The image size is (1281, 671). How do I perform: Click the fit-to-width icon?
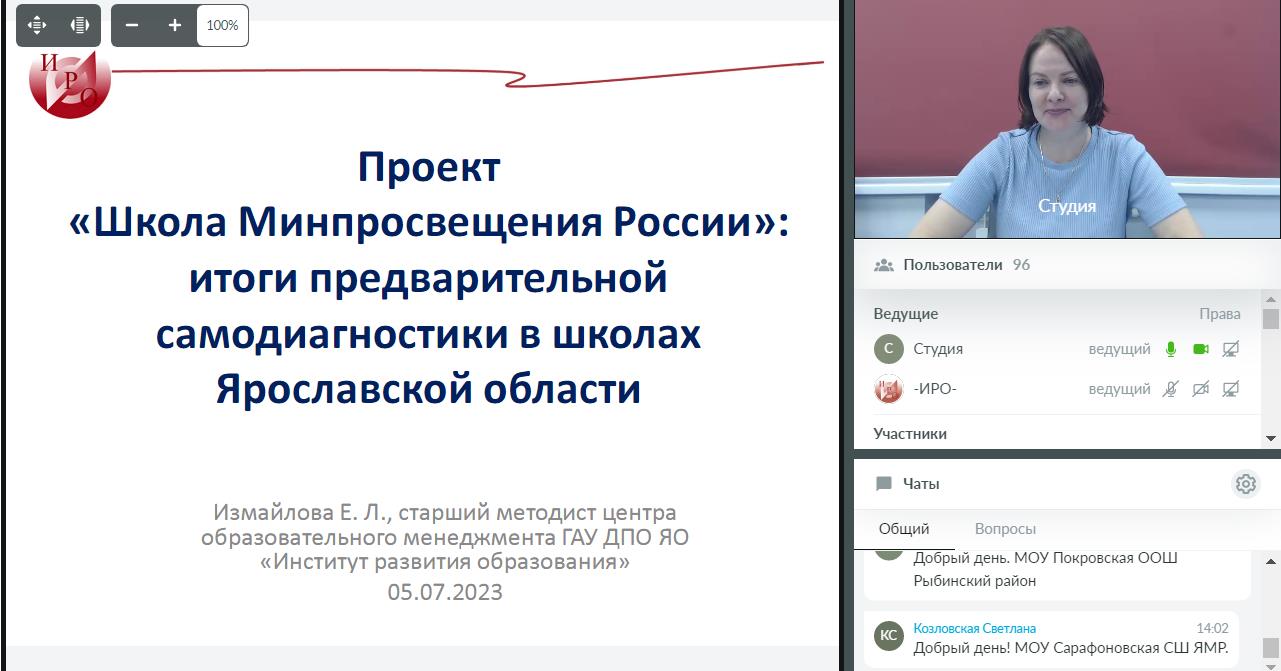(x=80, y=25)
